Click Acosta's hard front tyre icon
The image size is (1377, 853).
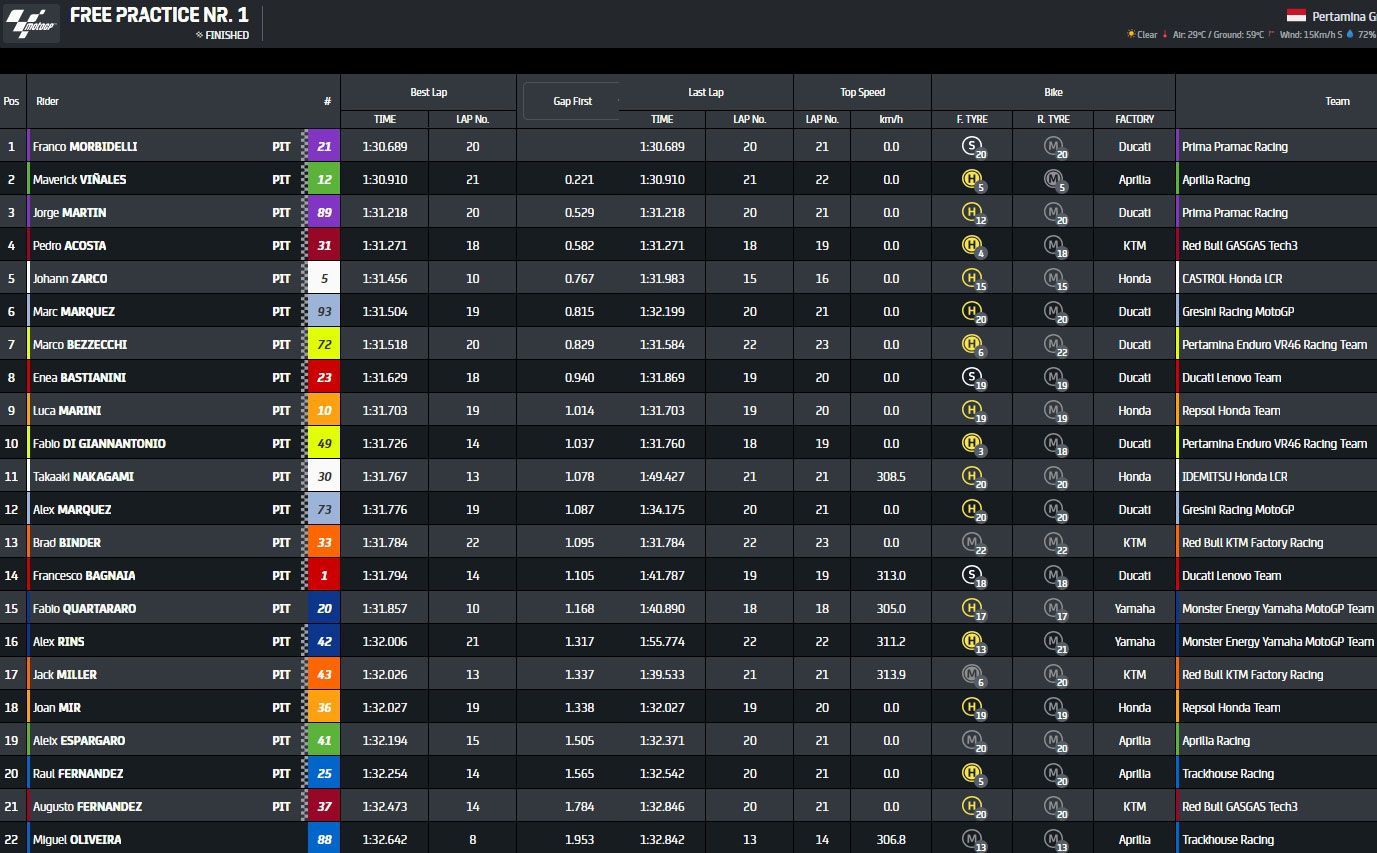(x=971, y=246)
